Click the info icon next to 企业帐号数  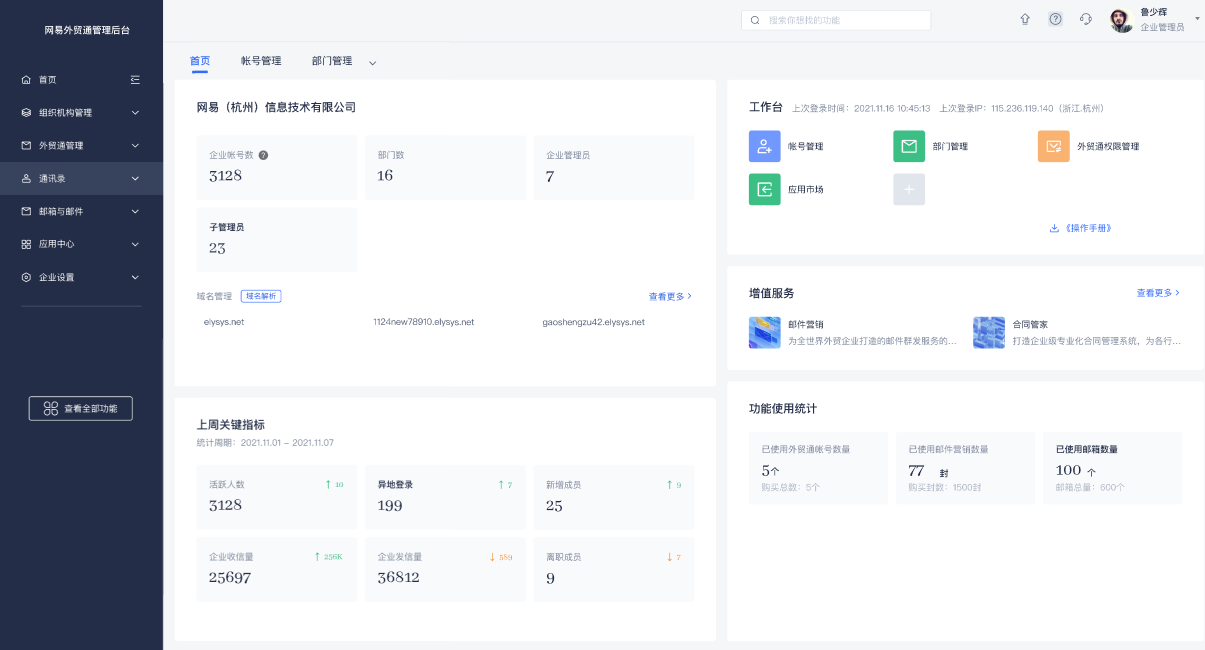(x=263, y=155)
